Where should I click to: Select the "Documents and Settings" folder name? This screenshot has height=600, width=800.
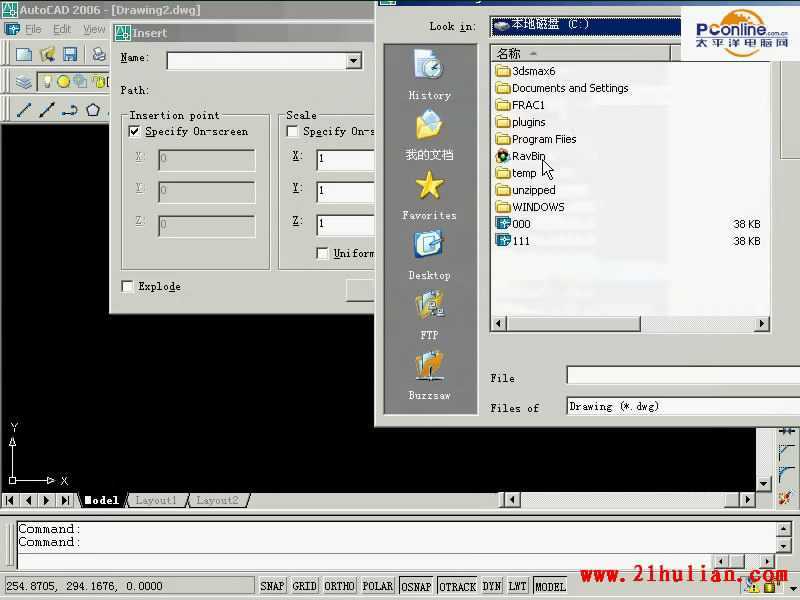(570, 88)
